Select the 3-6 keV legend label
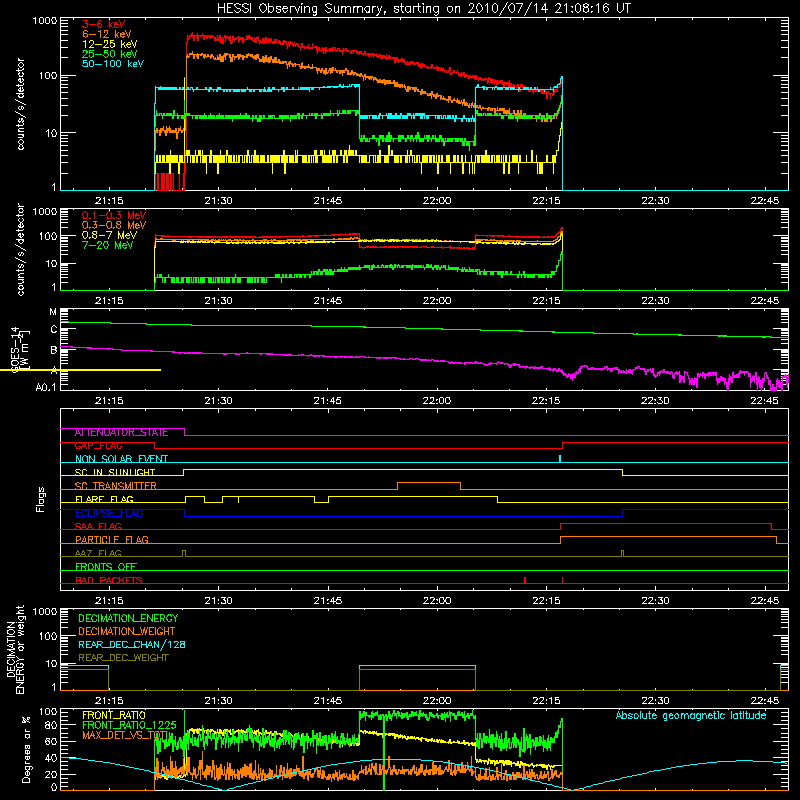 104,24
